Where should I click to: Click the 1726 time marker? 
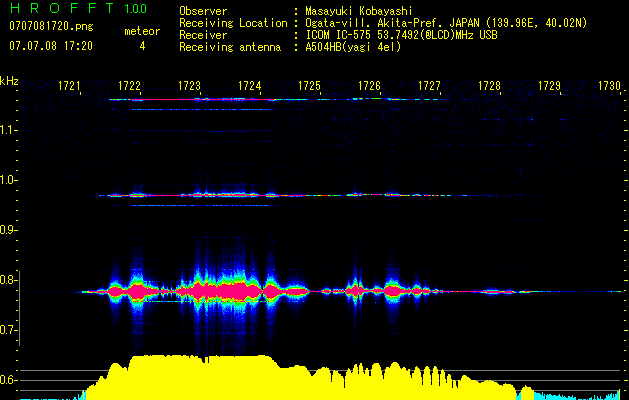(369, 86)
